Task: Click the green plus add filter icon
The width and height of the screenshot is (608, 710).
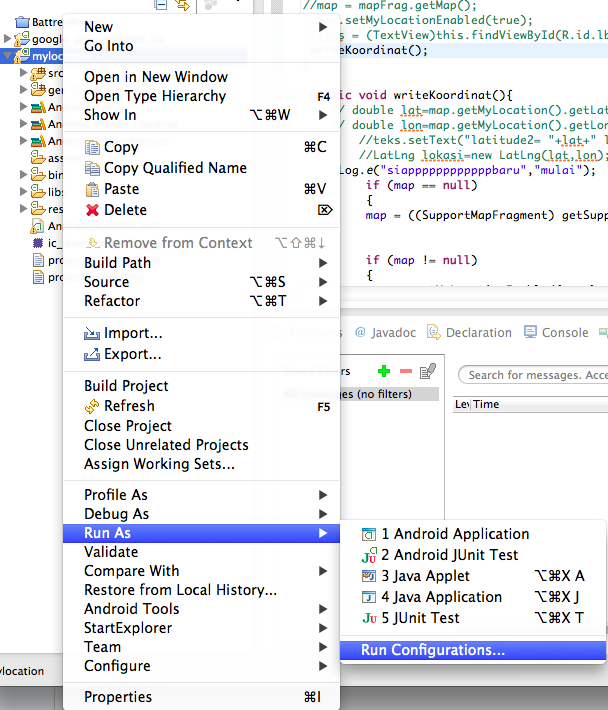Action: [x=384, y=371]
